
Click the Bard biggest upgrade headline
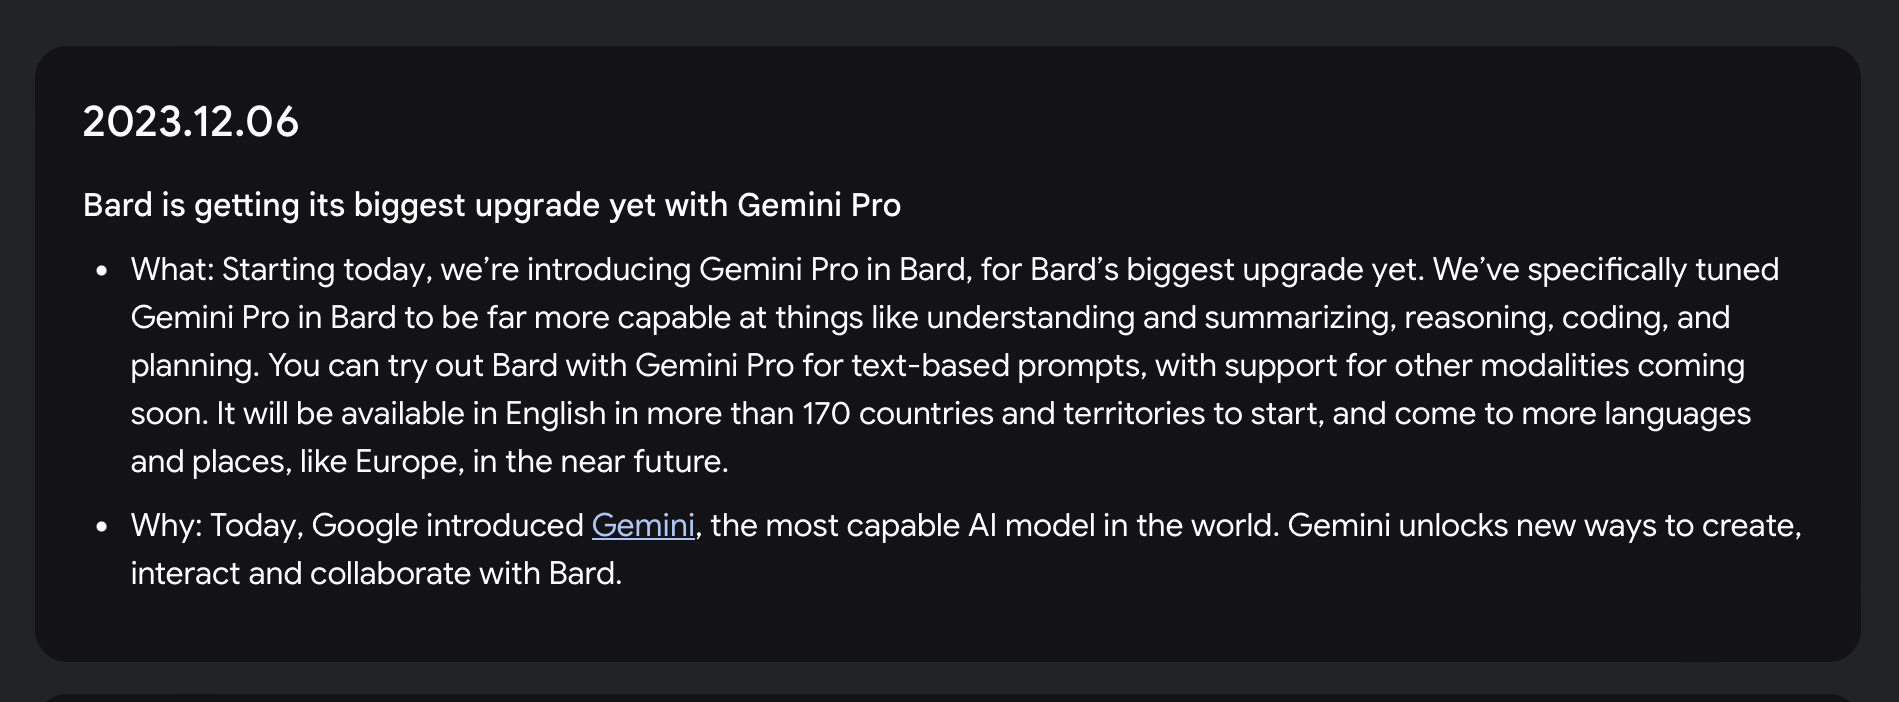pos(491,205)
